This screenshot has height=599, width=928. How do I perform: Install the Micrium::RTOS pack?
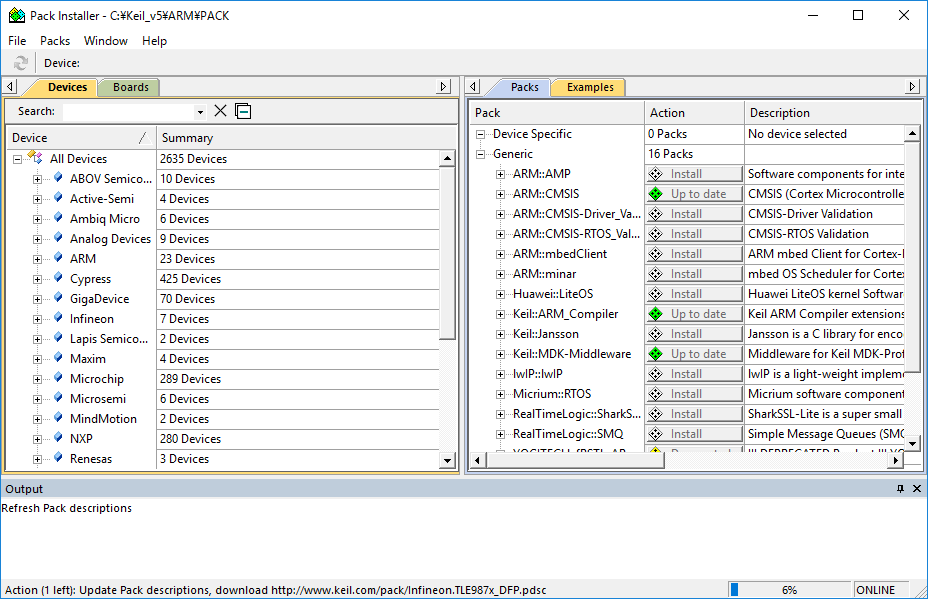pyautogui.click(x=694, y=394)
